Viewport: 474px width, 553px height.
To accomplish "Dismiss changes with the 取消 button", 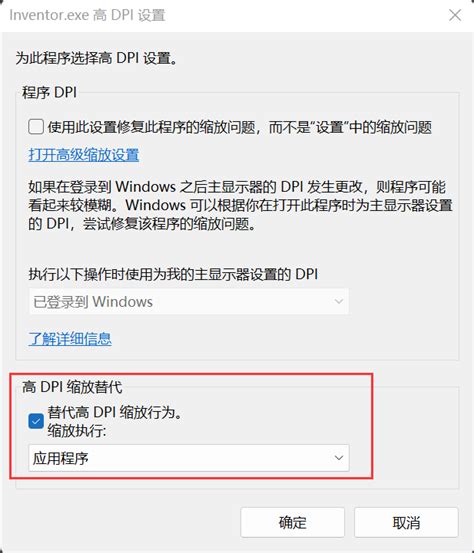I will [x=406, y=522].
